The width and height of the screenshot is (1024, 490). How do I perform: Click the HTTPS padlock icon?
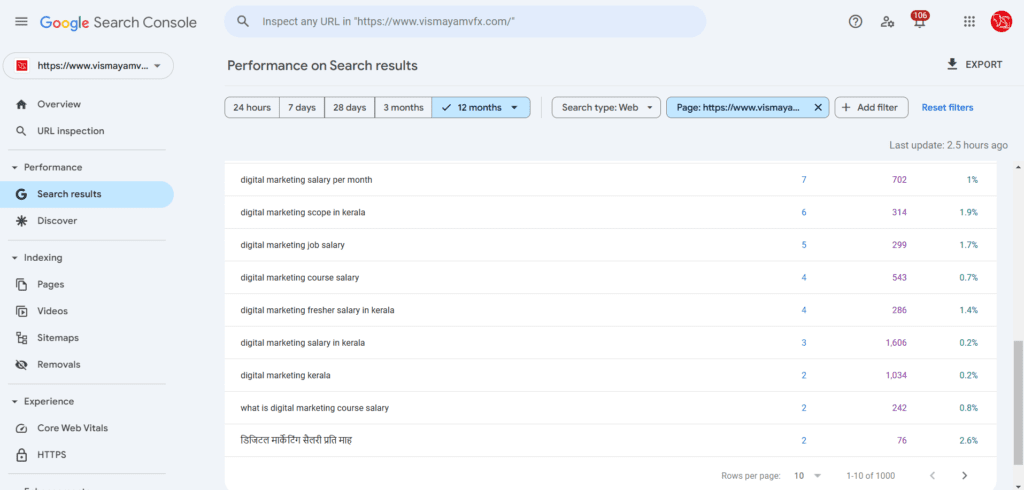pos(22,455)
